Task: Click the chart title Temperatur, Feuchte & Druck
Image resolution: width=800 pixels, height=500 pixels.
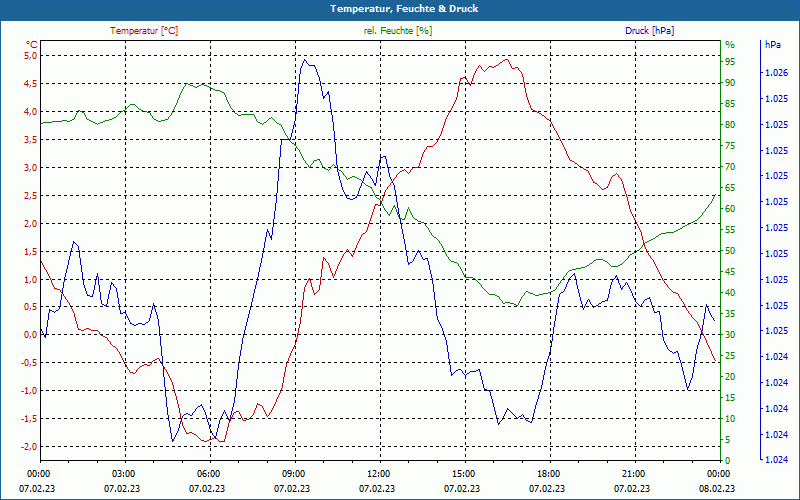Action: [404, 9]
